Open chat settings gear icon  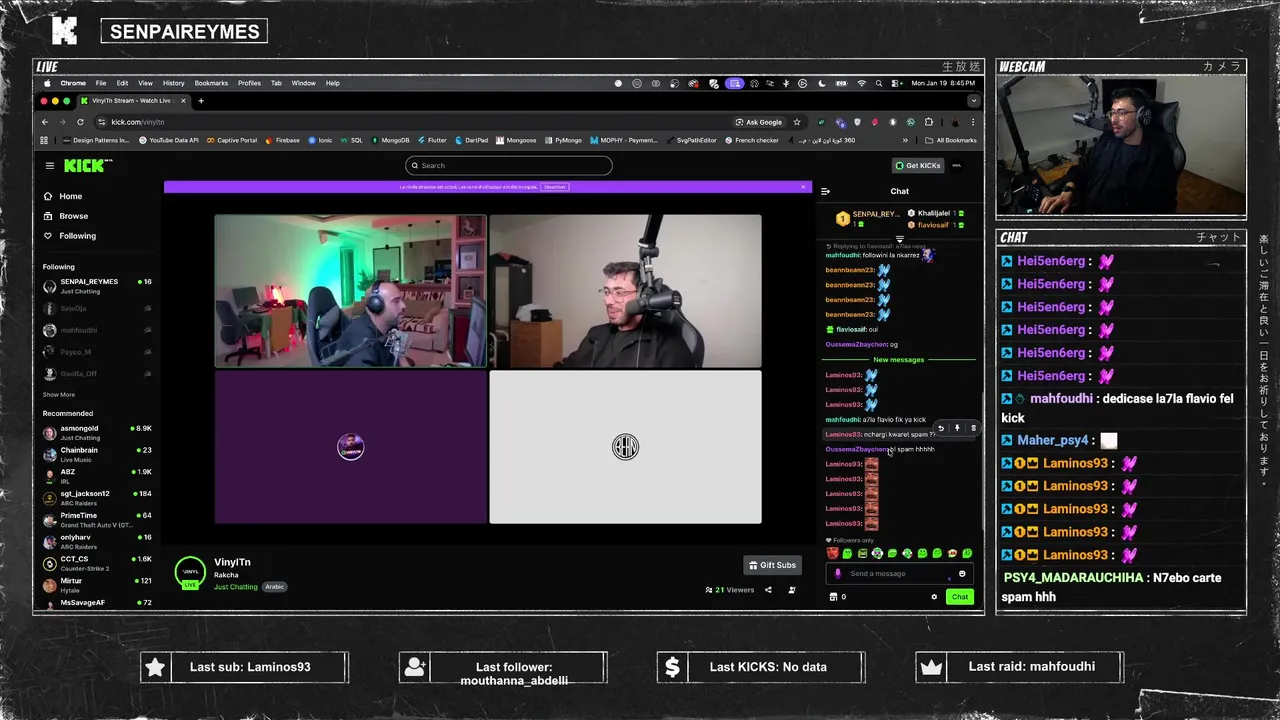pyautogui.click(x=934, y=597)
